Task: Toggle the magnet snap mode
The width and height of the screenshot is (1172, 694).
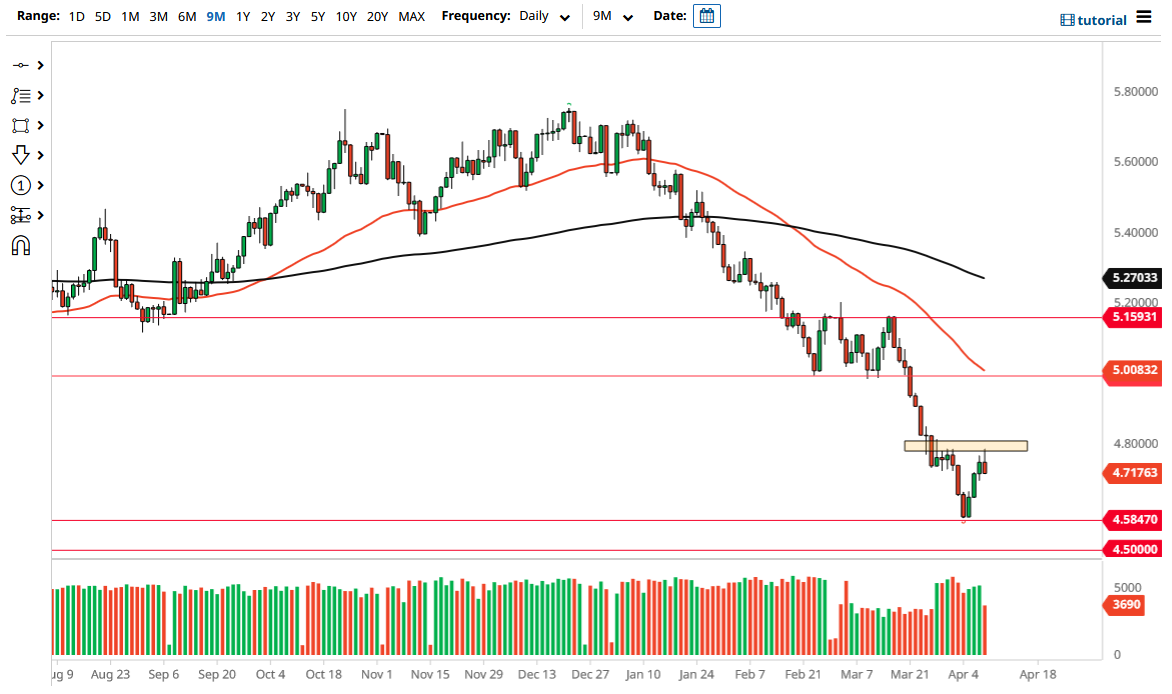Action: pyautogui.click(x=20, y=245)
